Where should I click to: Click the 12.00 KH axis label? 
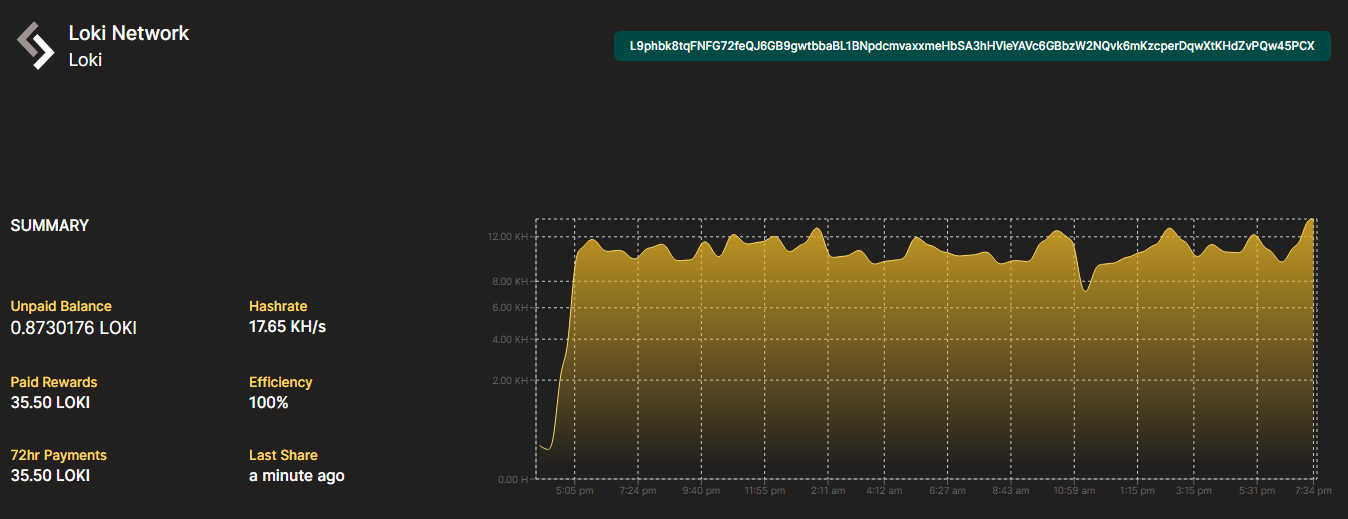[507, 237]
